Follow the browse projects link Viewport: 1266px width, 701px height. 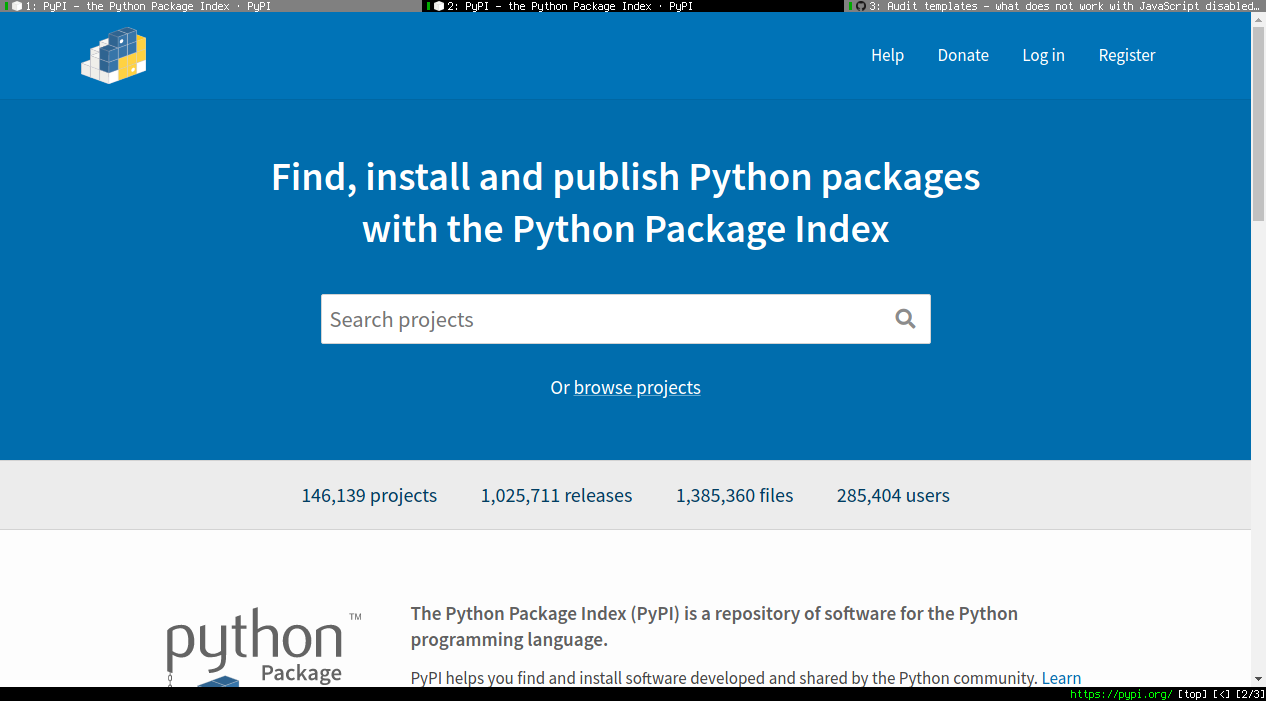click(637, 387)
